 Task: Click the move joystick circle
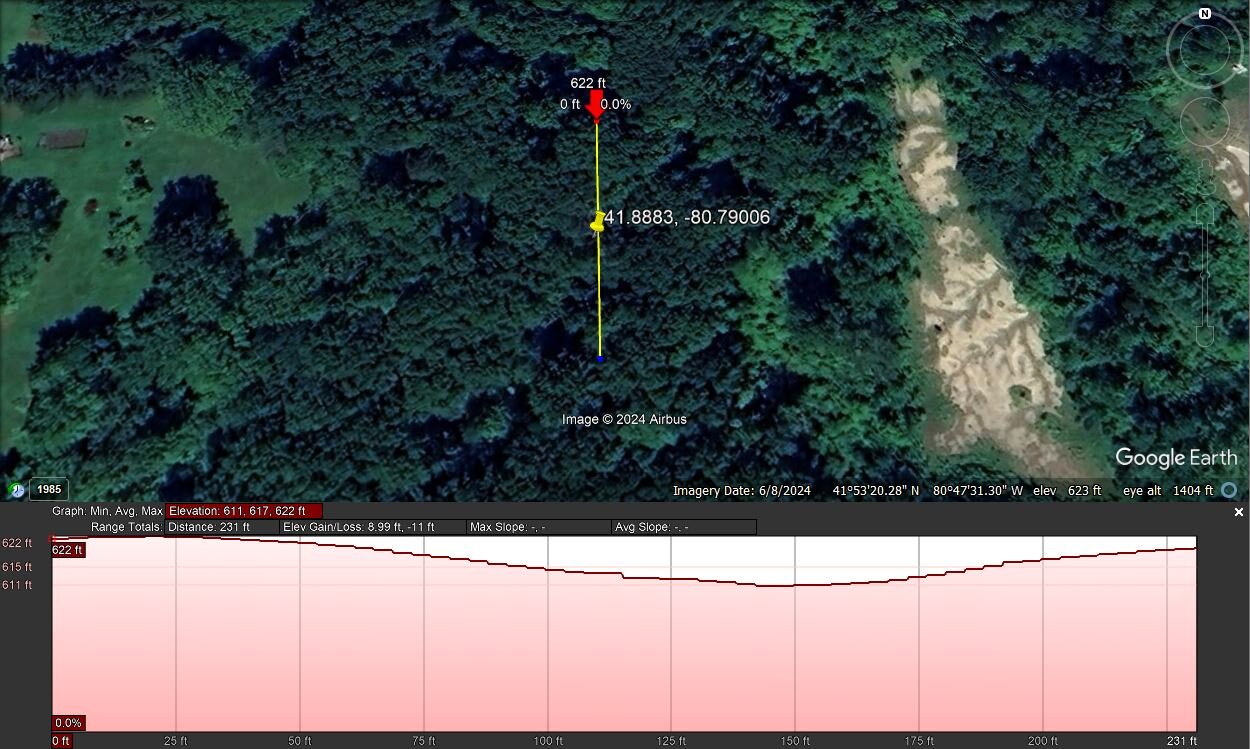coord(1204,122)
